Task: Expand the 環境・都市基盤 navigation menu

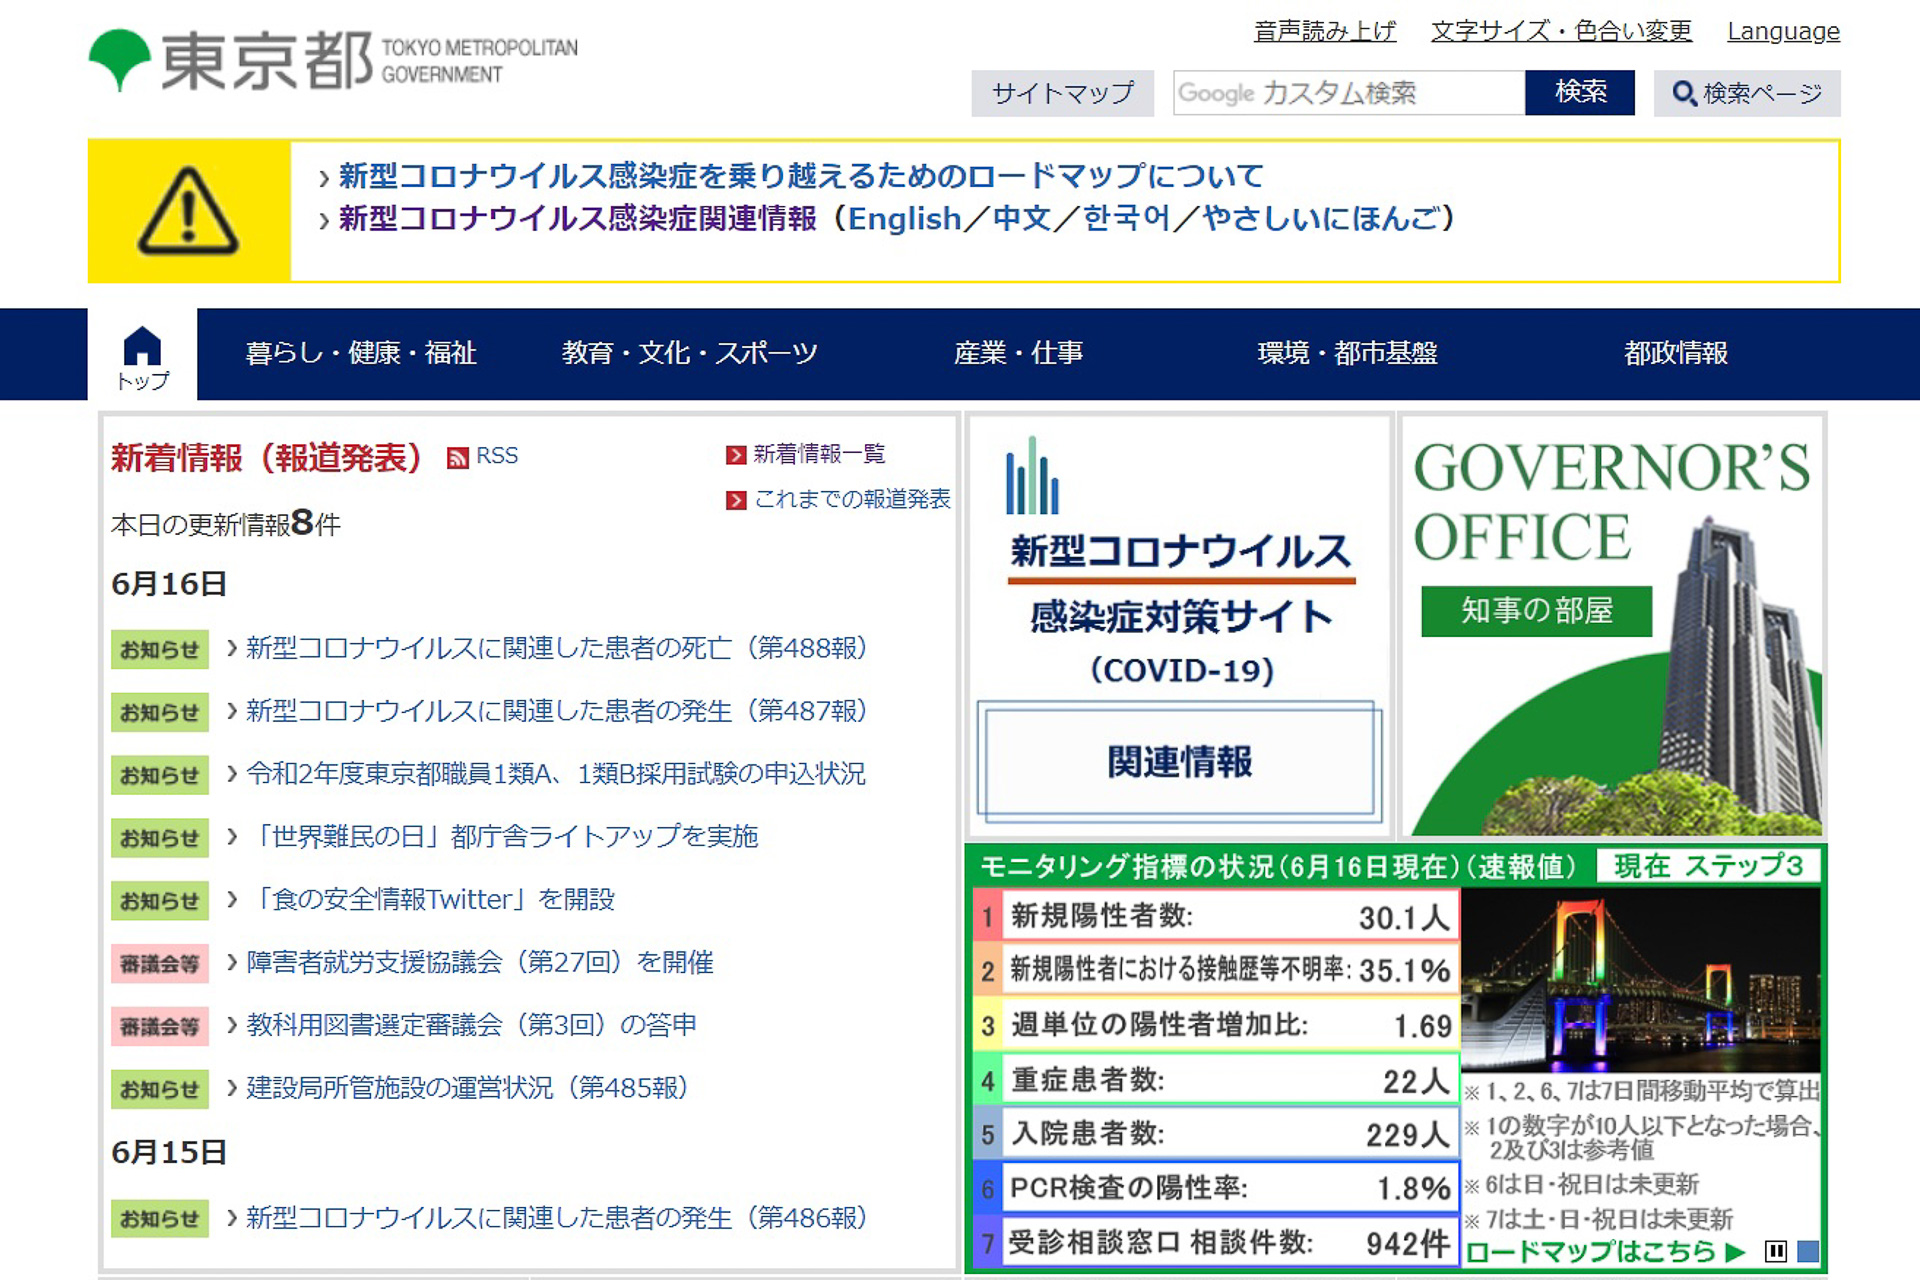Action: [x=1347, y=353]
